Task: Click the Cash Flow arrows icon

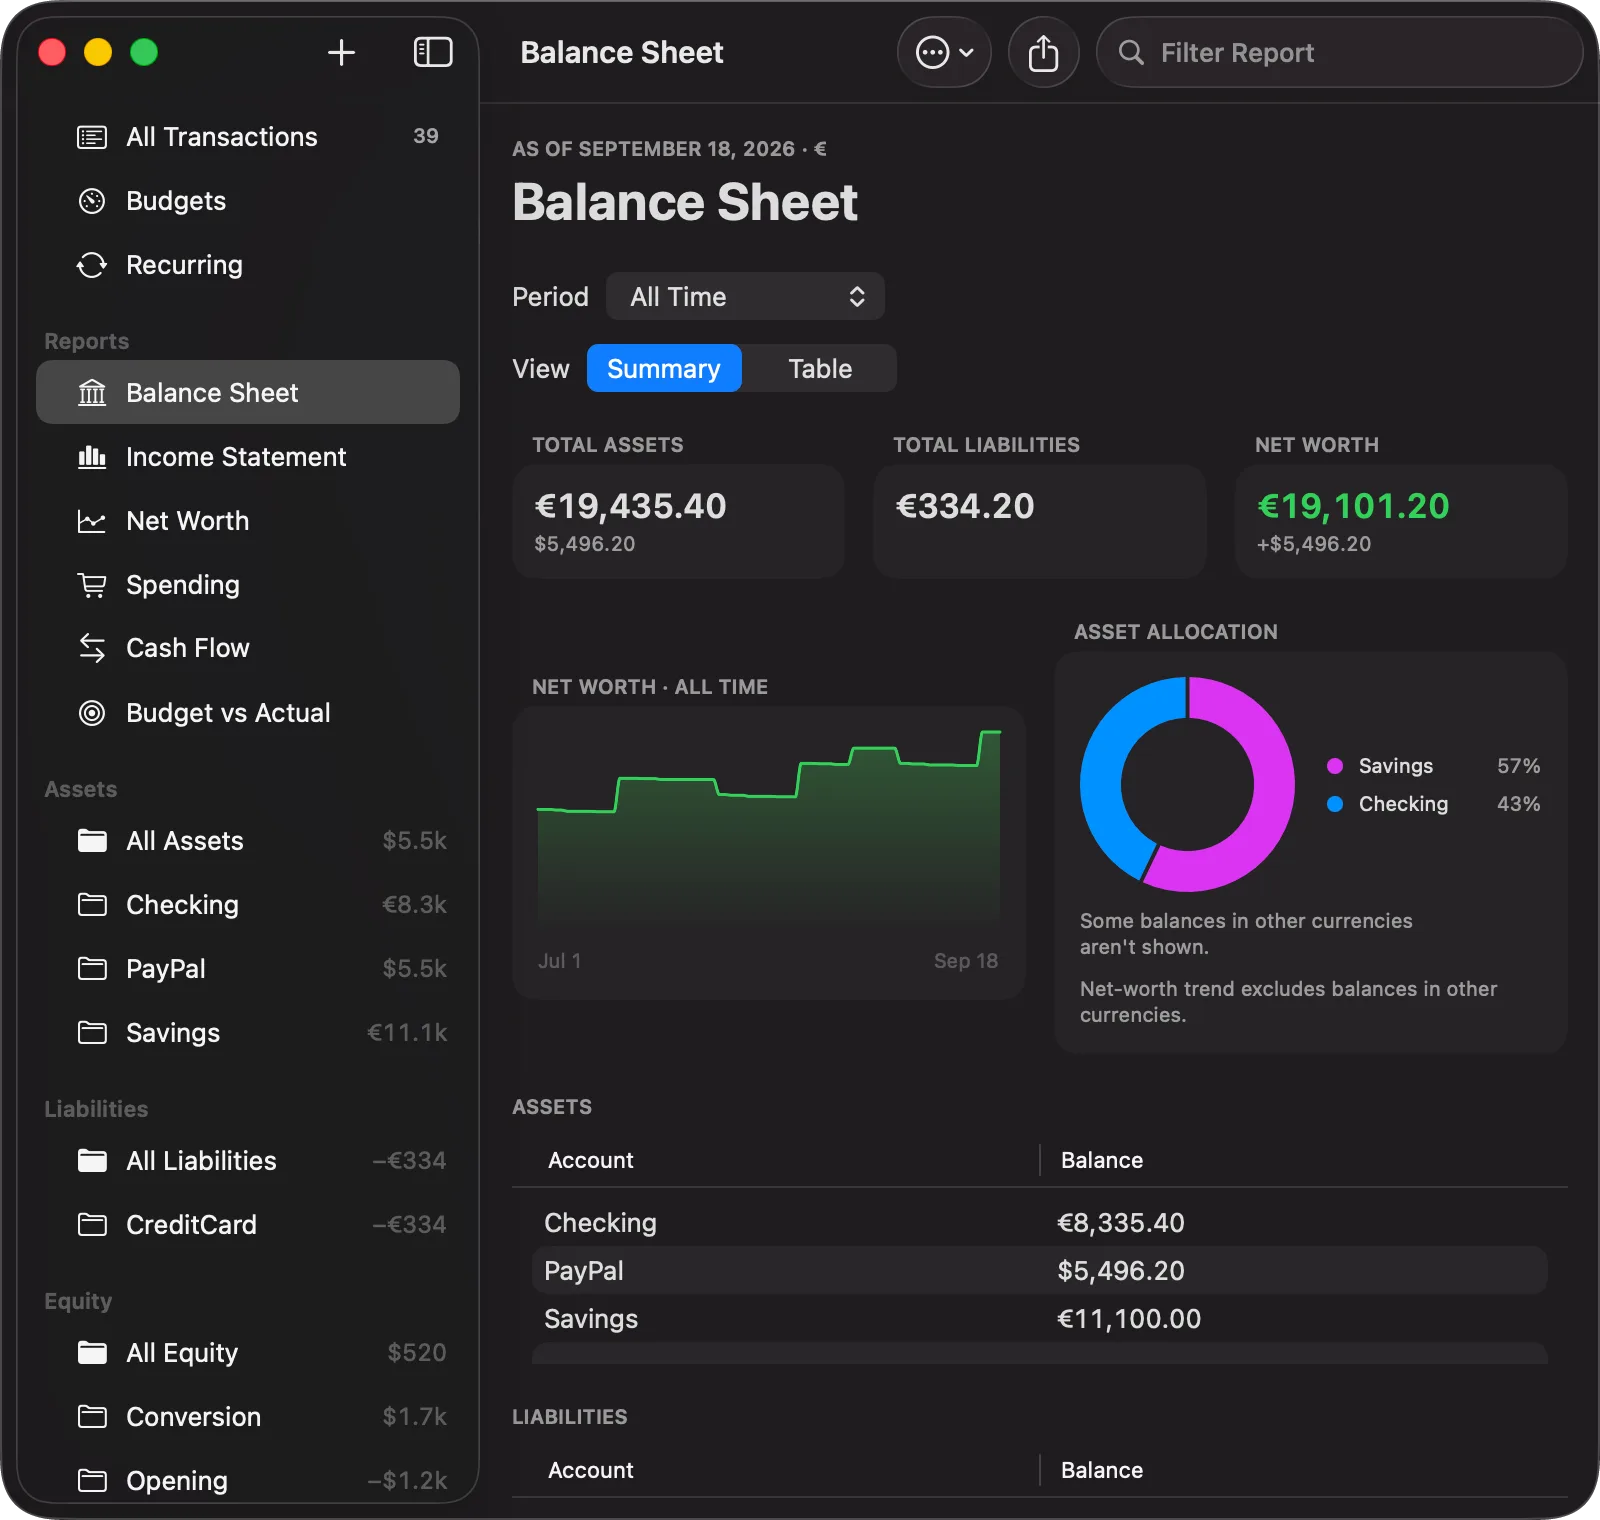Action: (x=92, y=648)
